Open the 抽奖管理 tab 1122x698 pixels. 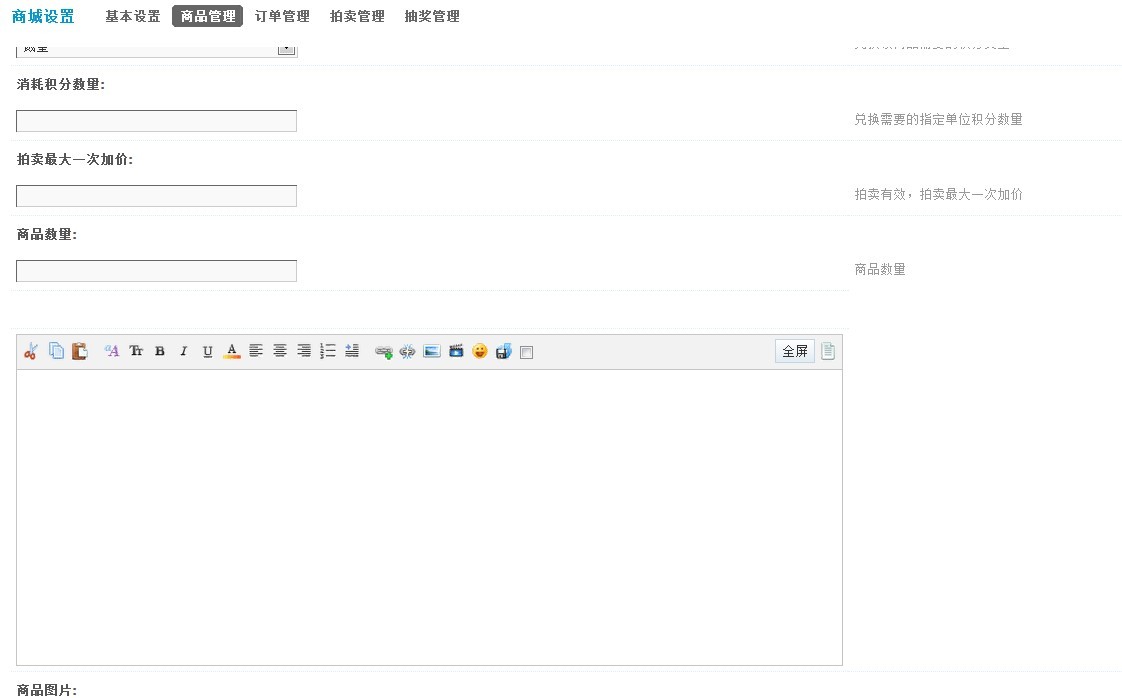tap(431, 16)
